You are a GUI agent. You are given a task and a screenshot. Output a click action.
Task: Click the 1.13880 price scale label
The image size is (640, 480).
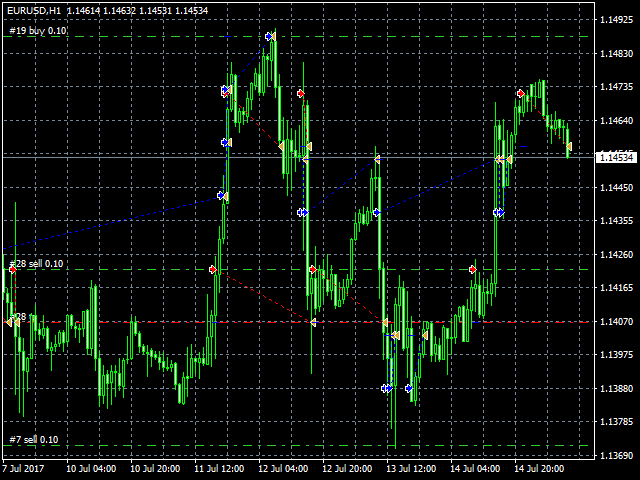point(616,388)
